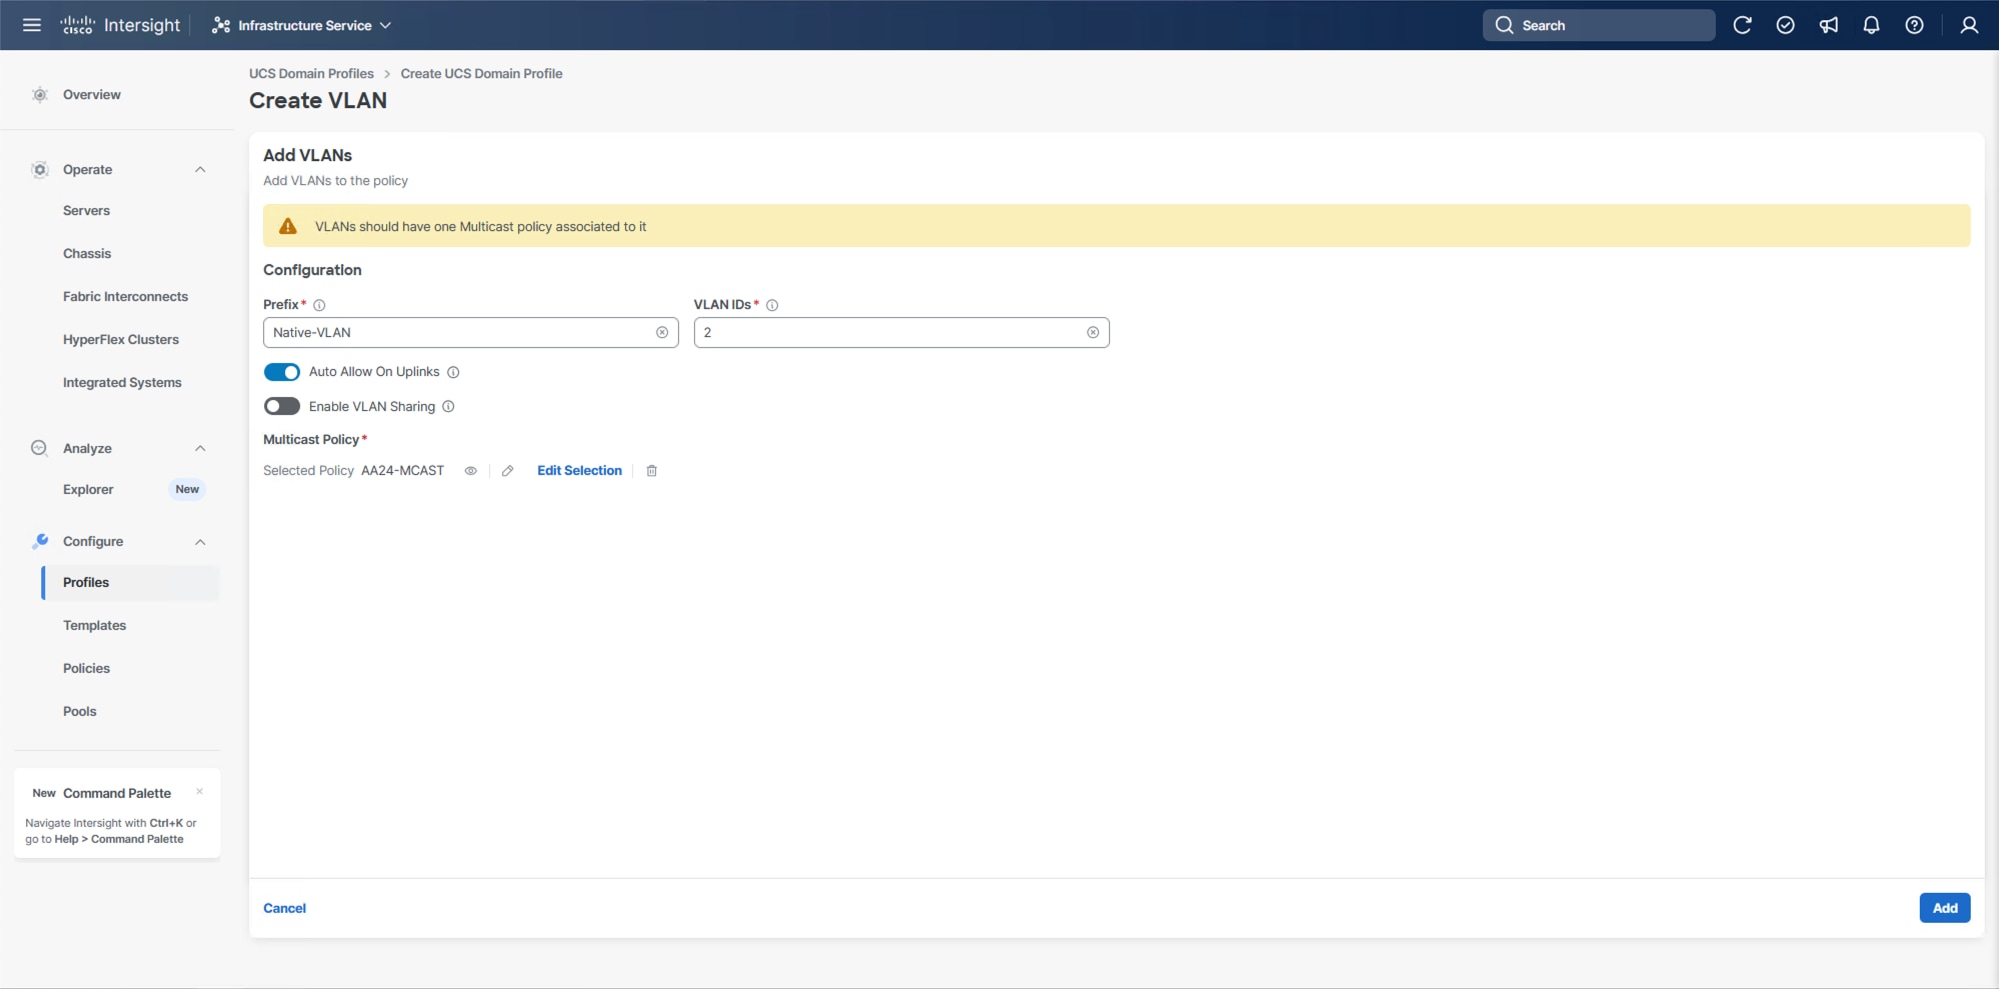Click the Add button to save the VLAN
1999x989 pixels.
[x=1944, y=907]
